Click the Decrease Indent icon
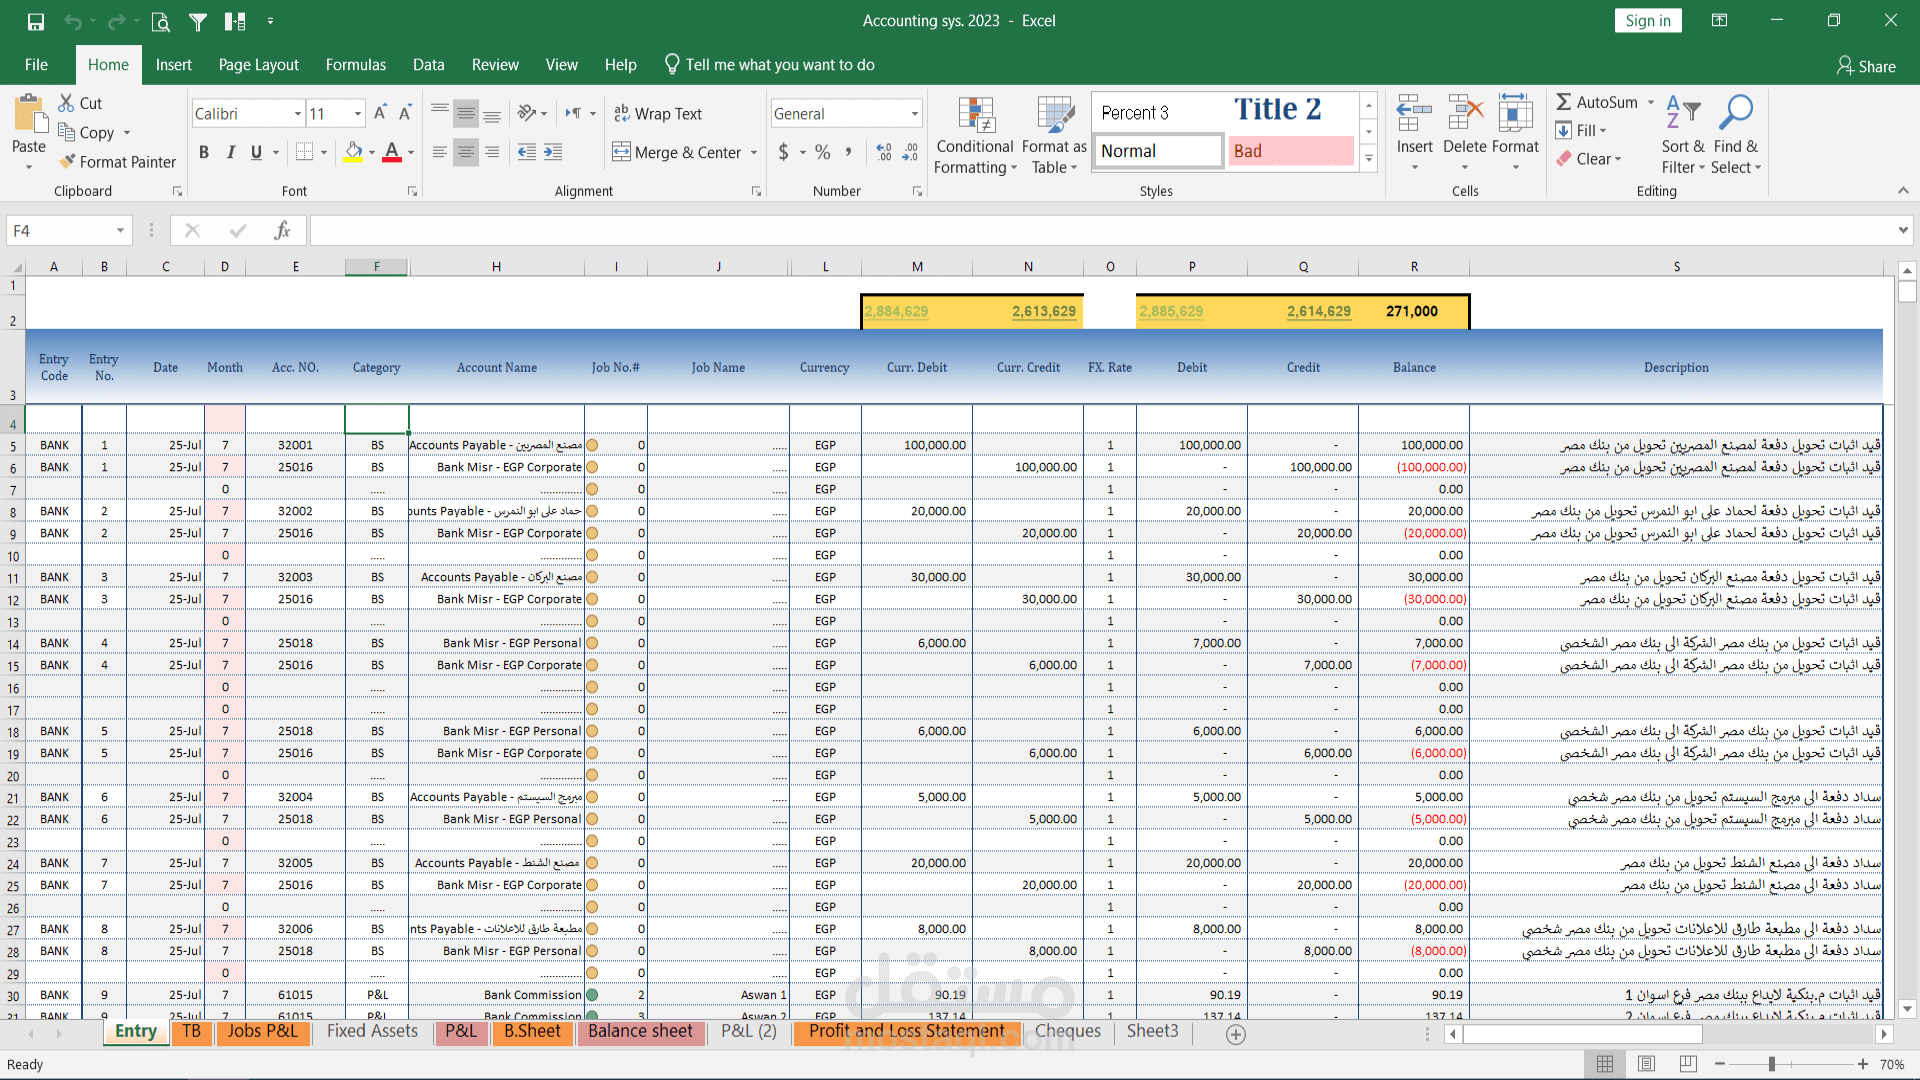 click(x=527, y=152)
